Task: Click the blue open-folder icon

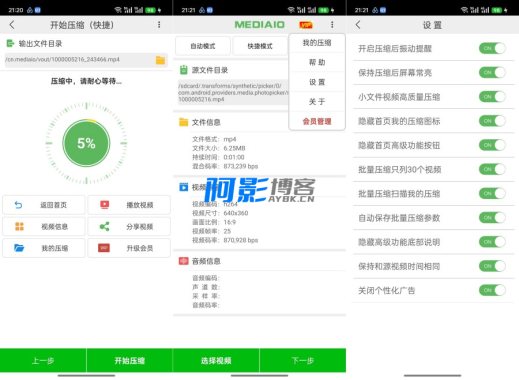Action: point(19,248)
